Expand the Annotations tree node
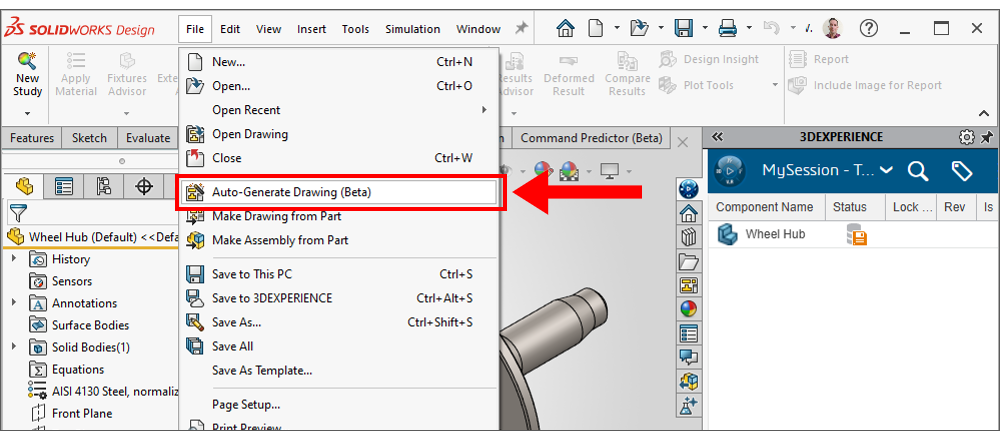Screen dimensions: 1000x440 (14, 303)
